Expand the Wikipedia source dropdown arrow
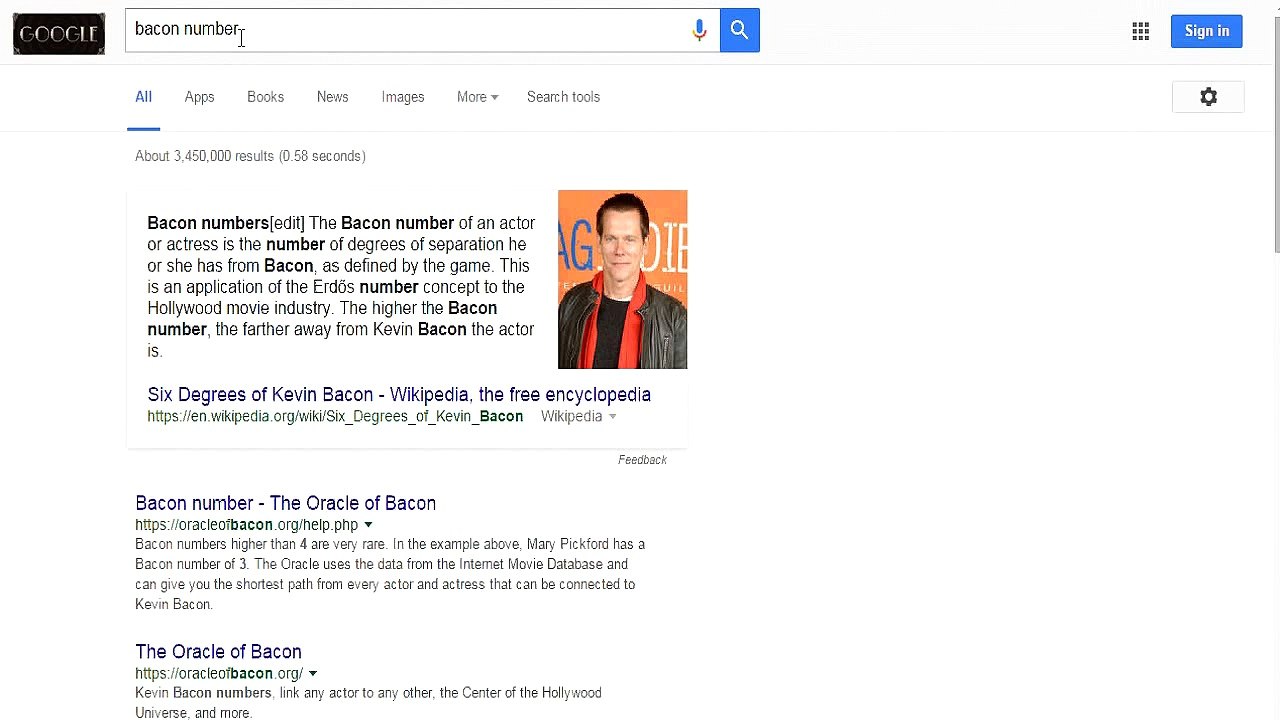1280x720 pixels. click(x=612, y=417)
